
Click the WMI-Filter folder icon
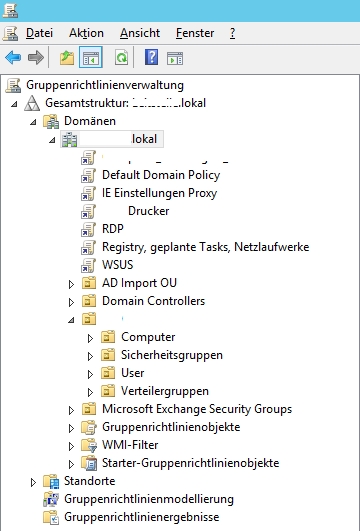(x=89, y=445)
